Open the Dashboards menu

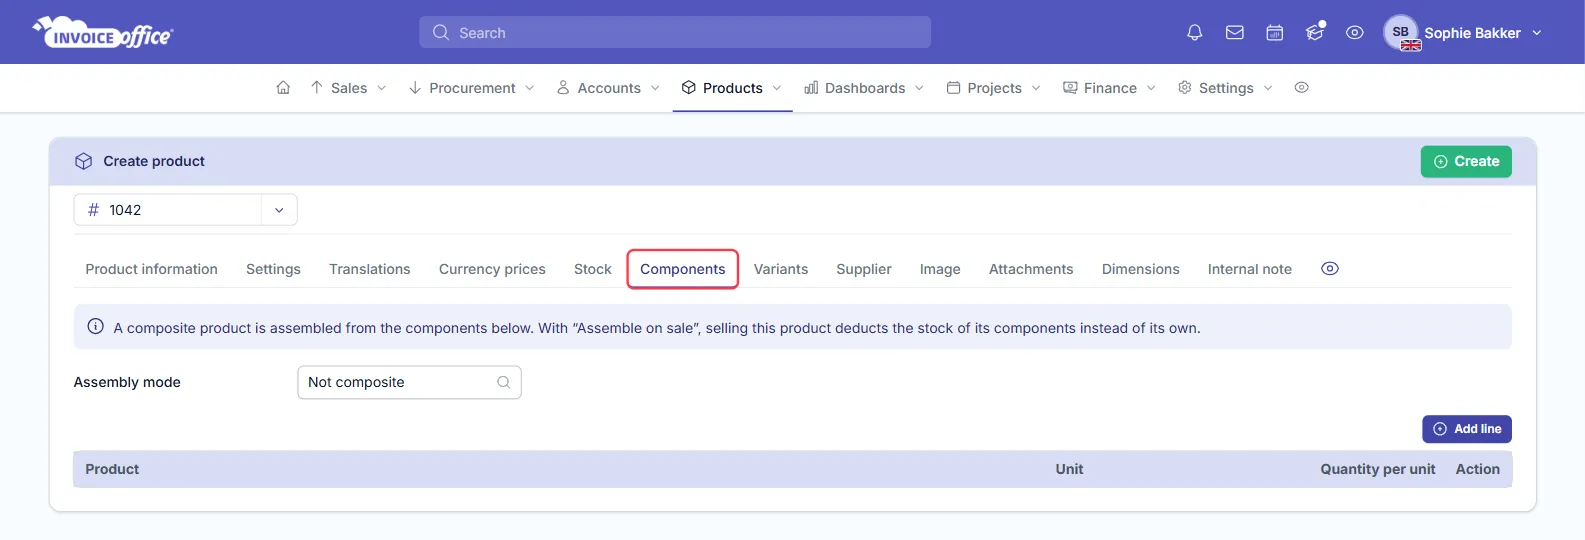(864, 88)
